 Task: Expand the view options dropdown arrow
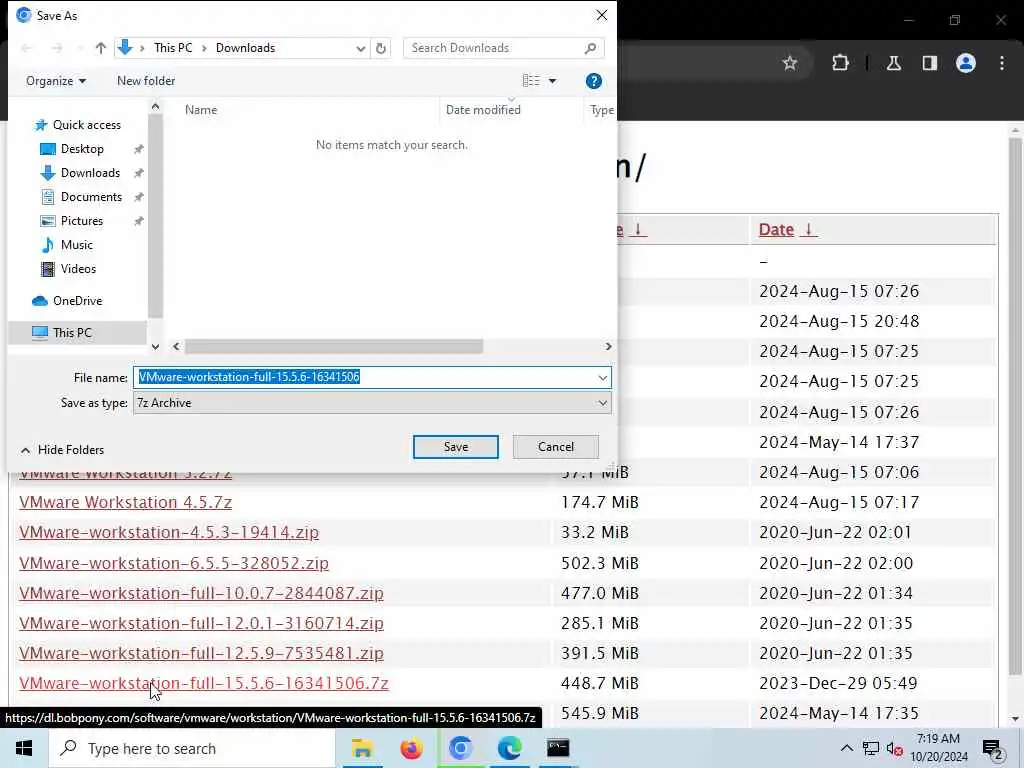click(552, 81)
